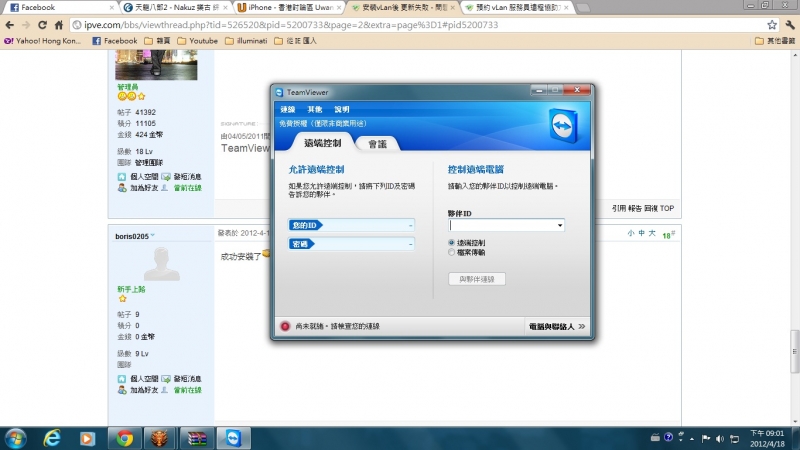800x450 pixels.
Task: Click the browser forward arrow
Action: click(x=26, y=24)
